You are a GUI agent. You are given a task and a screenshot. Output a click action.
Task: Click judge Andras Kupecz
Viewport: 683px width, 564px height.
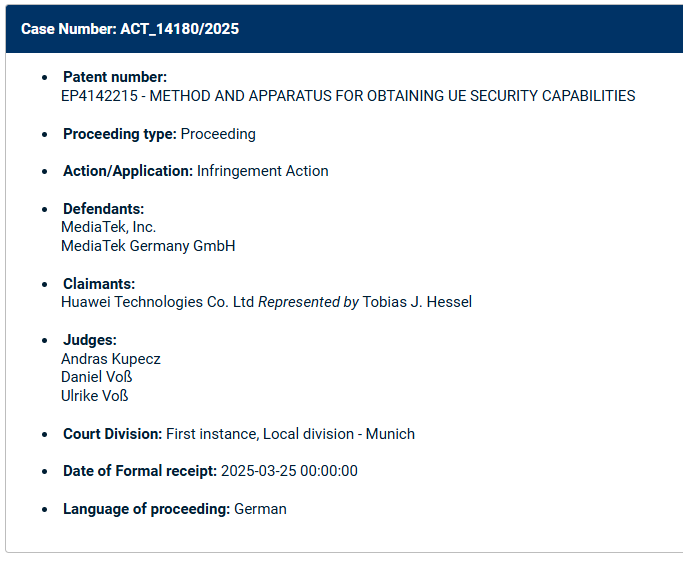(x=111, y=359)
